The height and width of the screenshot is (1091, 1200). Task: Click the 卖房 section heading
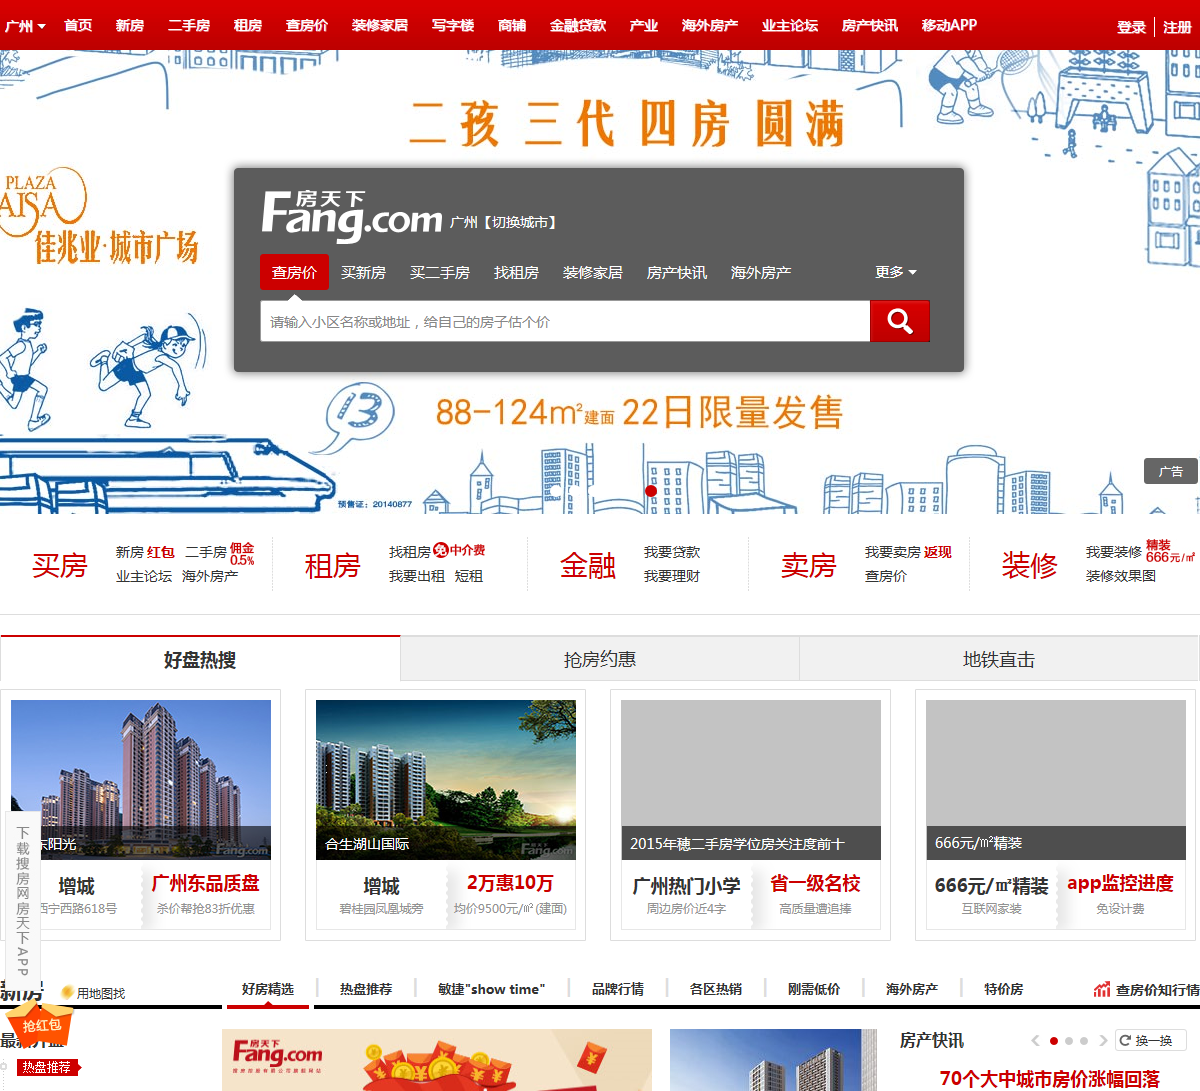(x=808, y=565)
